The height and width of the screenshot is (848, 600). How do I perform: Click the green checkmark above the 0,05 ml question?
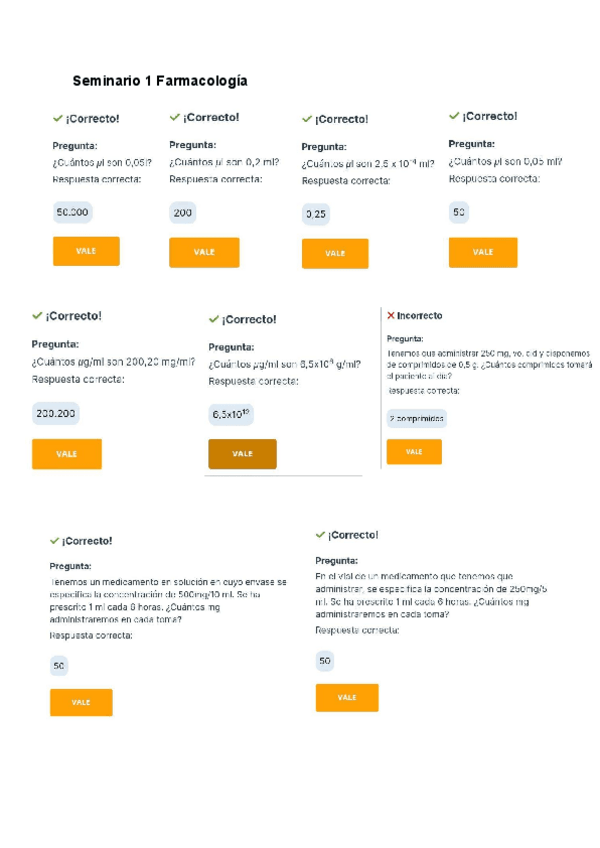tap(454, 116)
